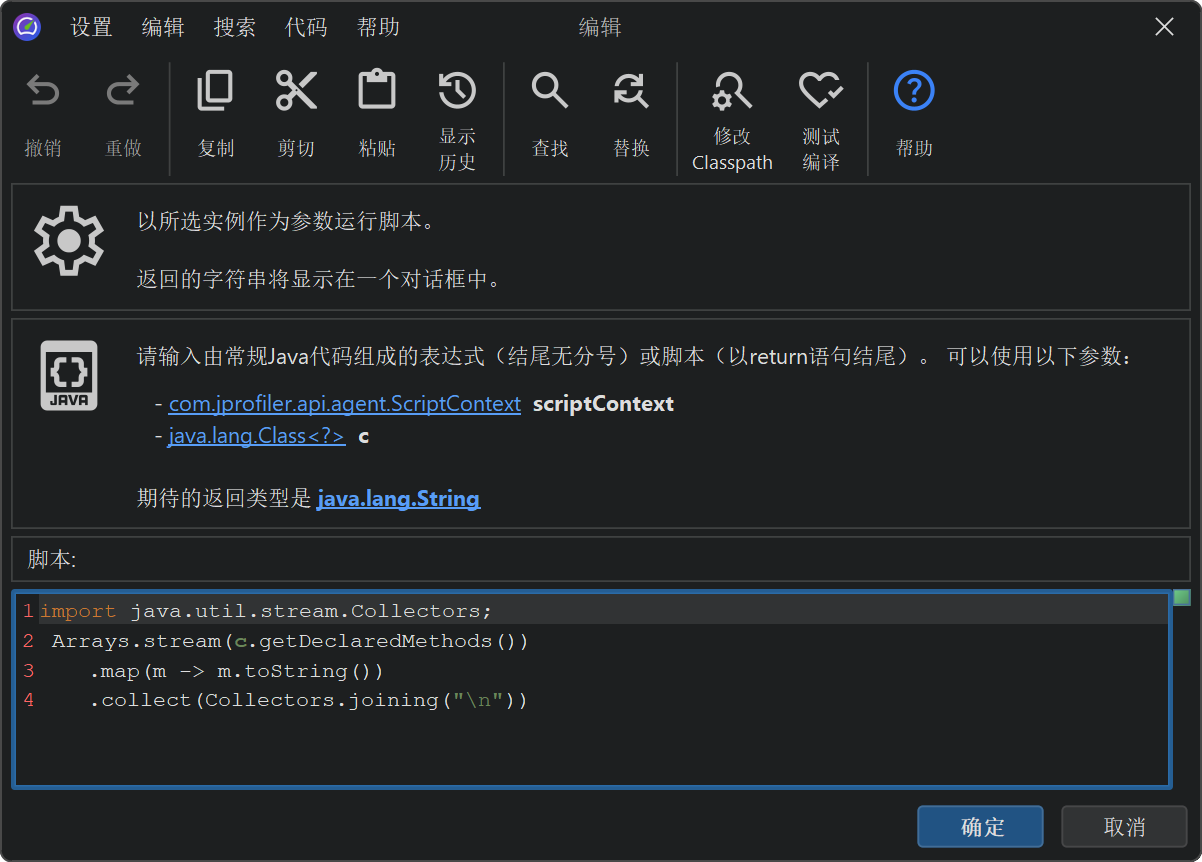Image resolution: width=1202 pixels, height=862 pixels.
Task: Open the Find (查找) magnifier tool
Action: 550,92
